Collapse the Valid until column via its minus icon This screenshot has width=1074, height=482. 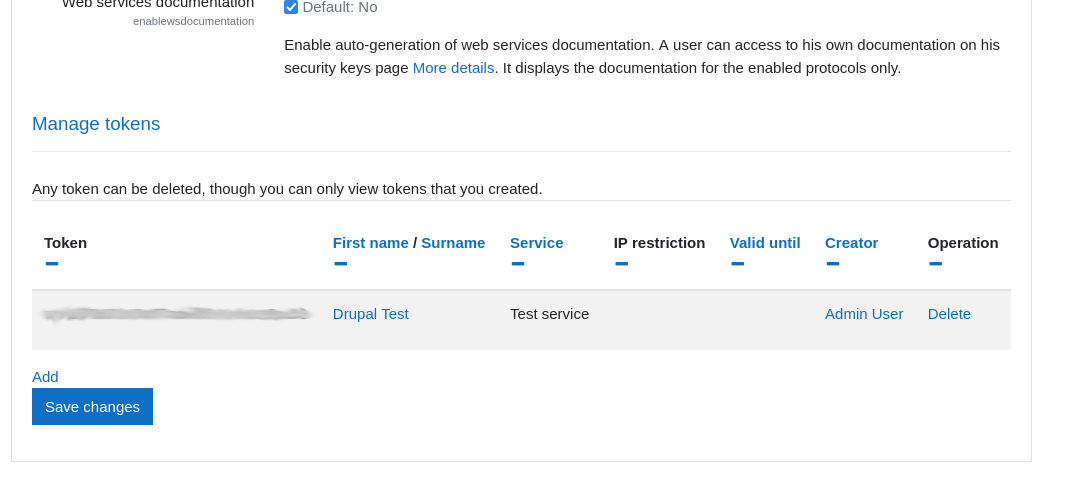738,264
